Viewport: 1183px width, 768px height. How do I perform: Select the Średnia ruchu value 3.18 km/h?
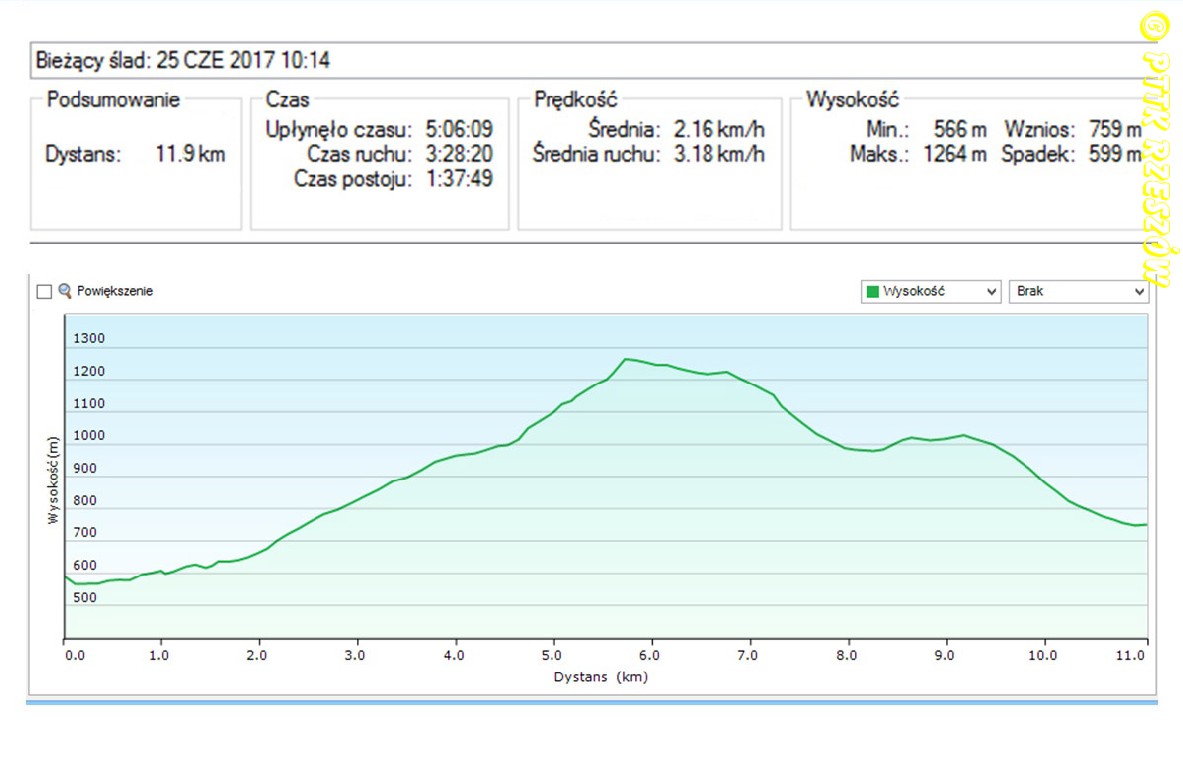tap(717, 154)
